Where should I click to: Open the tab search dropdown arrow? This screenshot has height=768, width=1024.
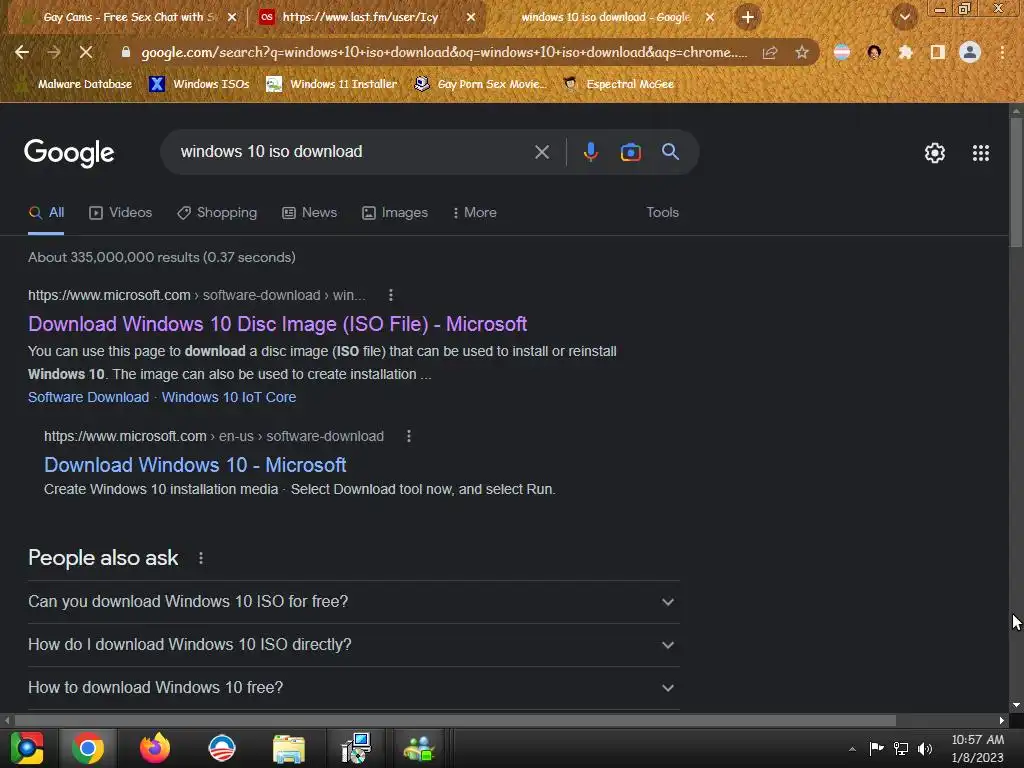point(905,17)
